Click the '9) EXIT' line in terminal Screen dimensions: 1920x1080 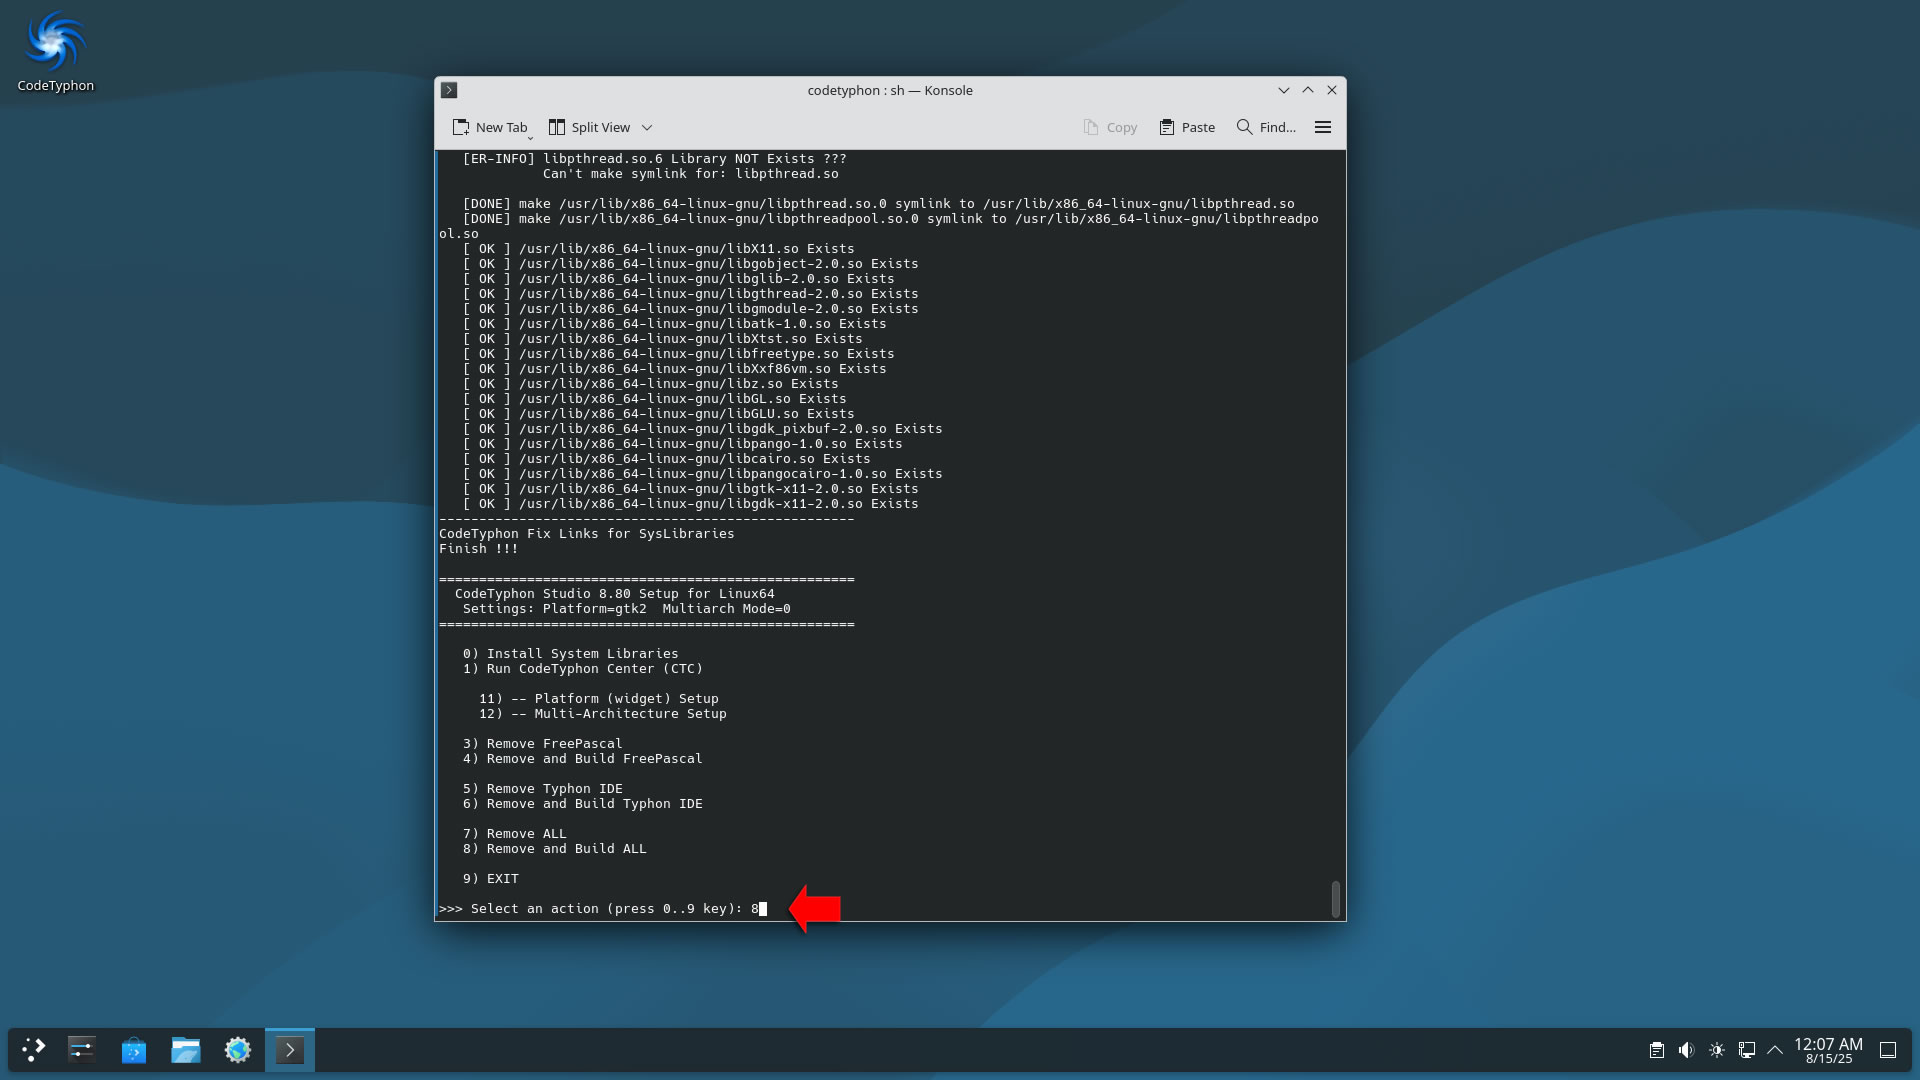pos(491,879)
